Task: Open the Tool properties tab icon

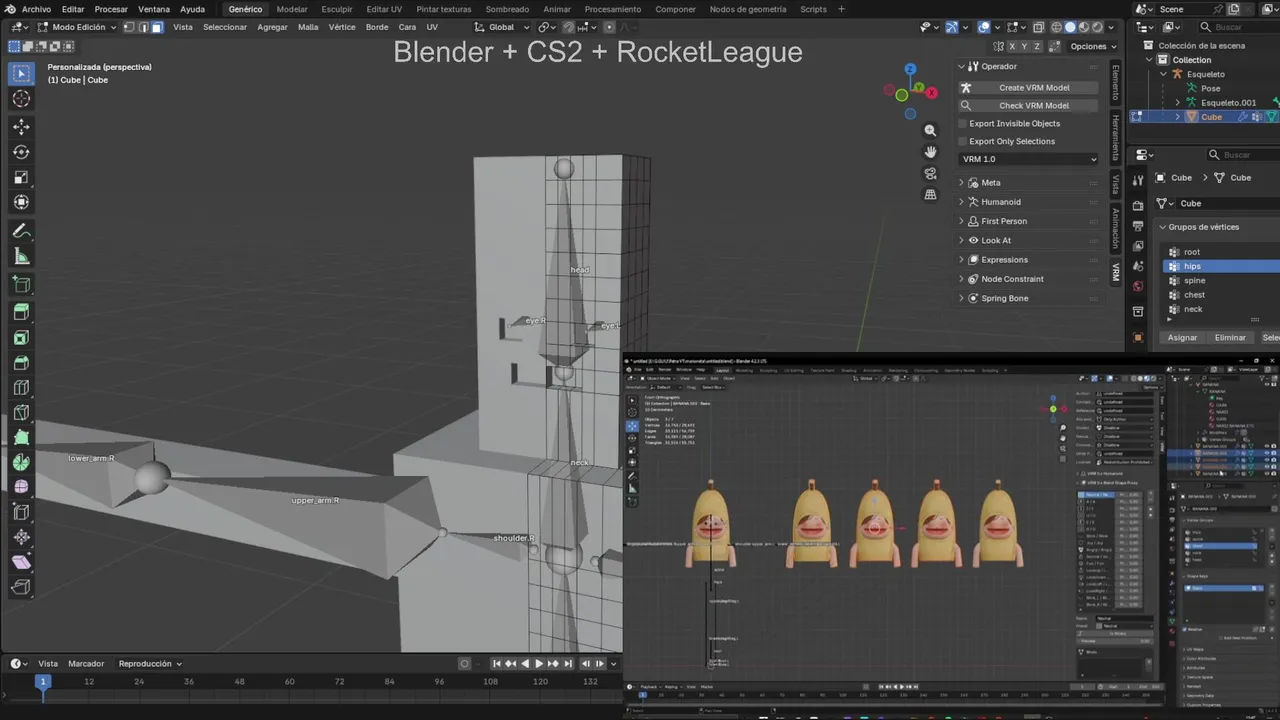Action: click(1138, 181)
